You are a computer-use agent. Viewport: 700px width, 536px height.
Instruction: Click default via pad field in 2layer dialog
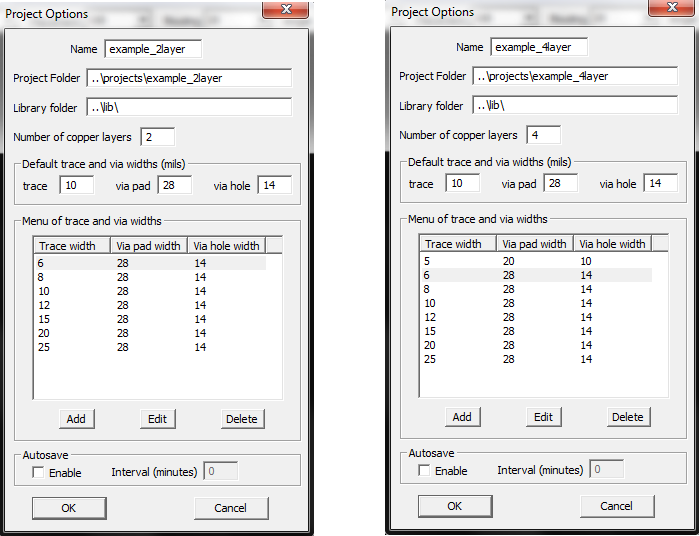coord(175,185)
